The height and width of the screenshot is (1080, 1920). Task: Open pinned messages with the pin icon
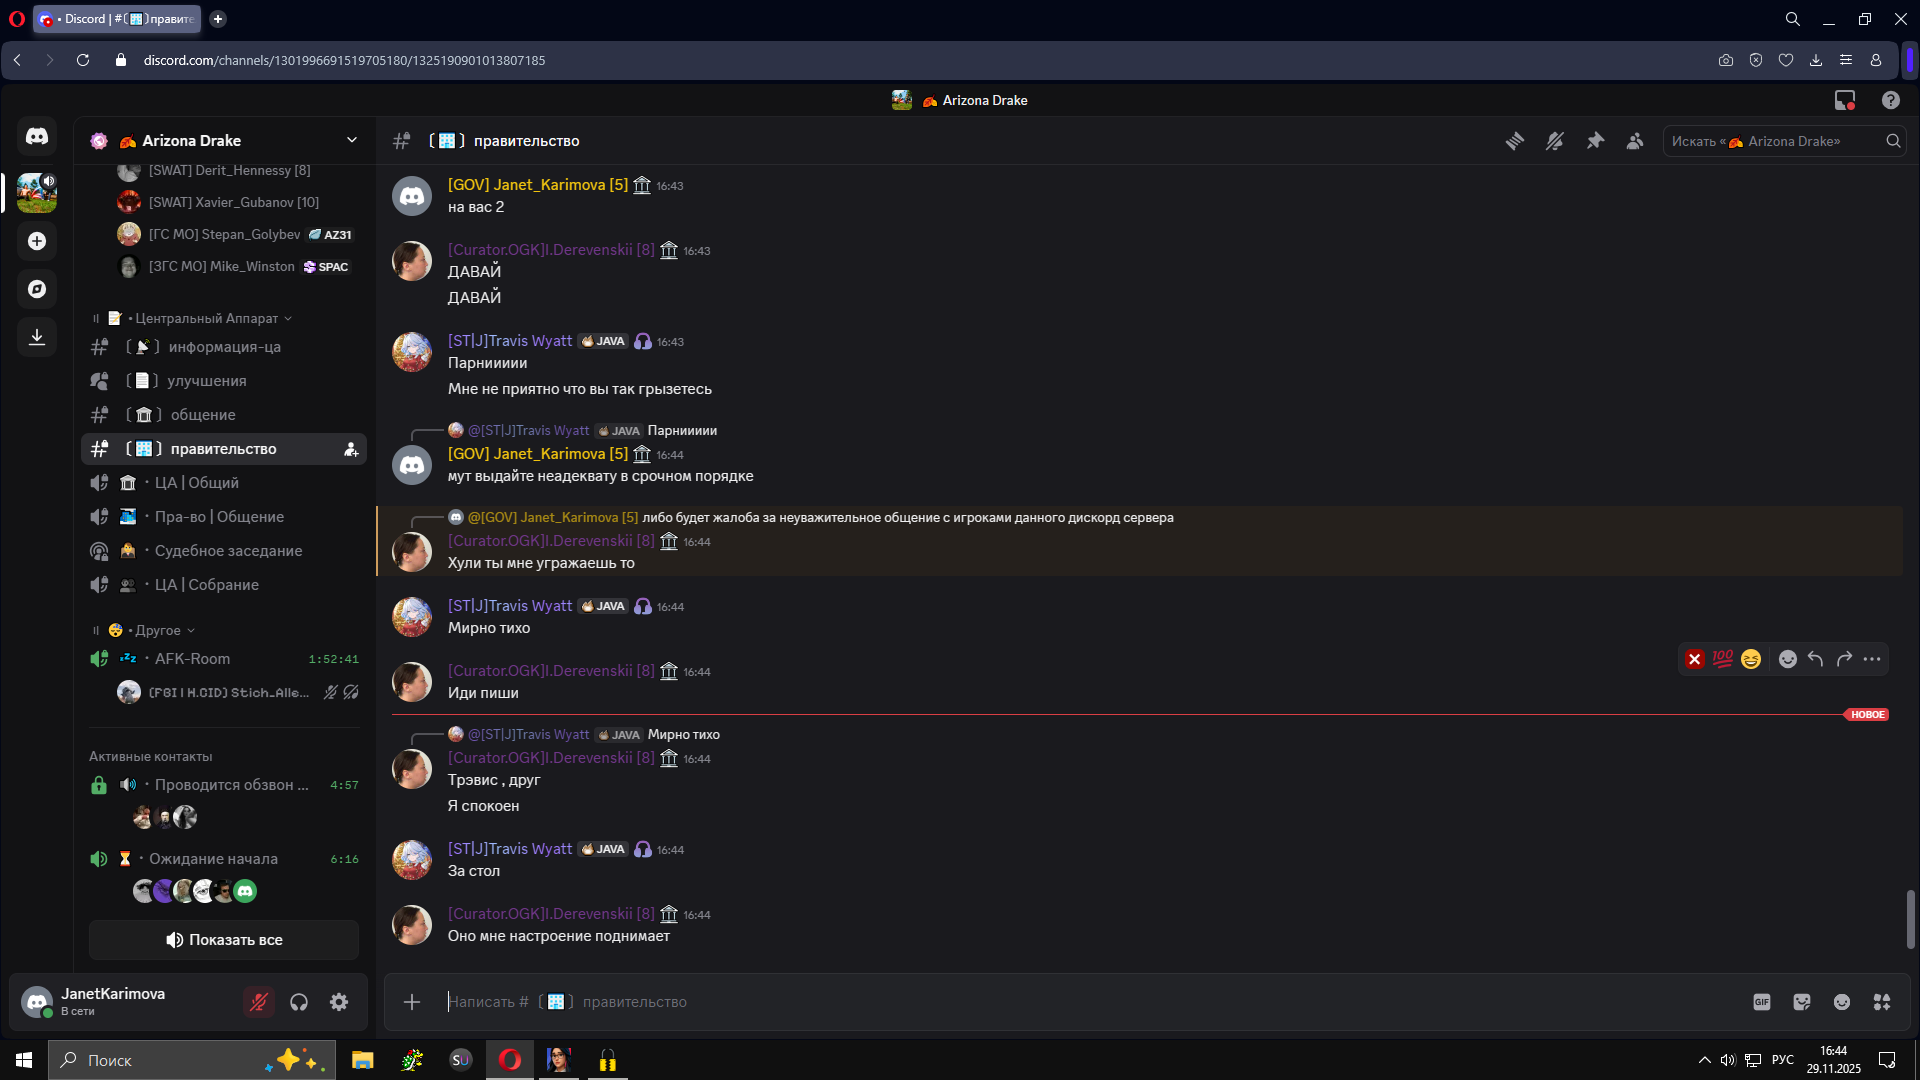pyautogui.click(x=1595, y=141)
